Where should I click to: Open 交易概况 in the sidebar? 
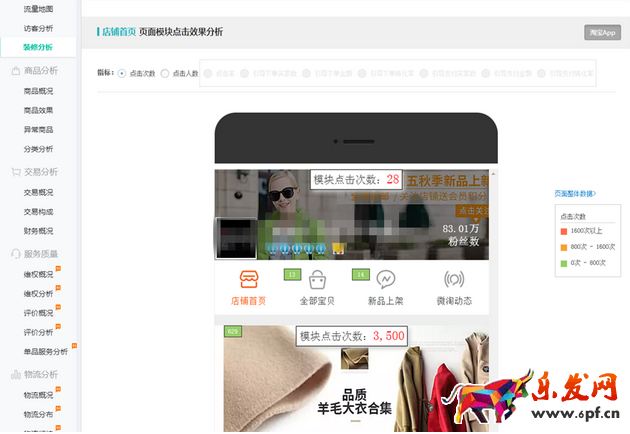click(38, 192)
